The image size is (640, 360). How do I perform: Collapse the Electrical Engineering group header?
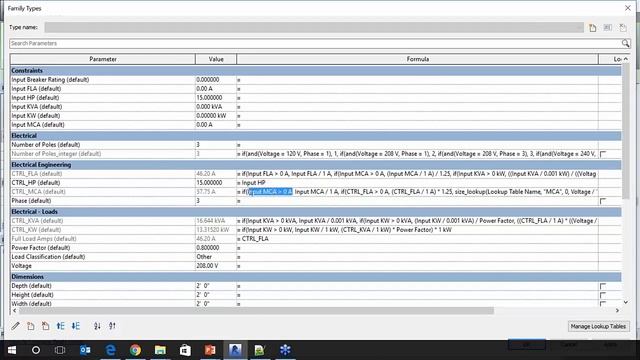[x=316, y=165]
